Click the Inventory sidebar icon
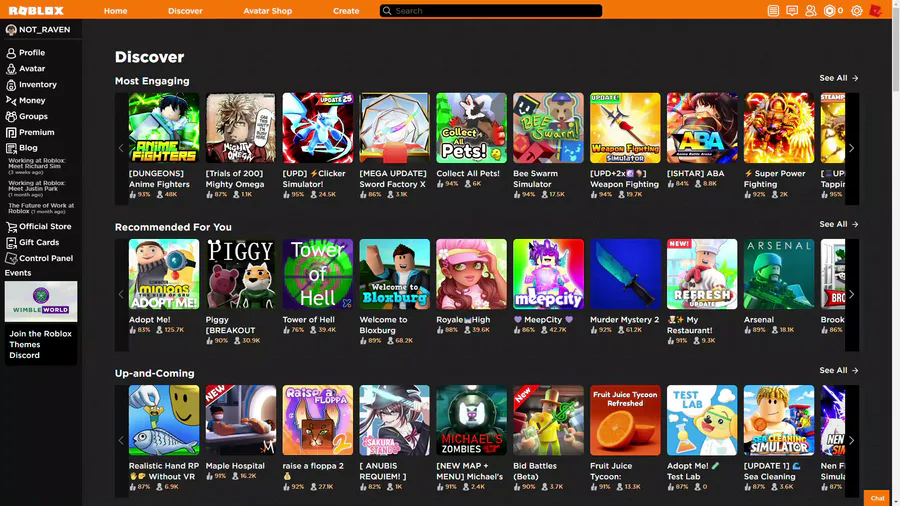 11,85
